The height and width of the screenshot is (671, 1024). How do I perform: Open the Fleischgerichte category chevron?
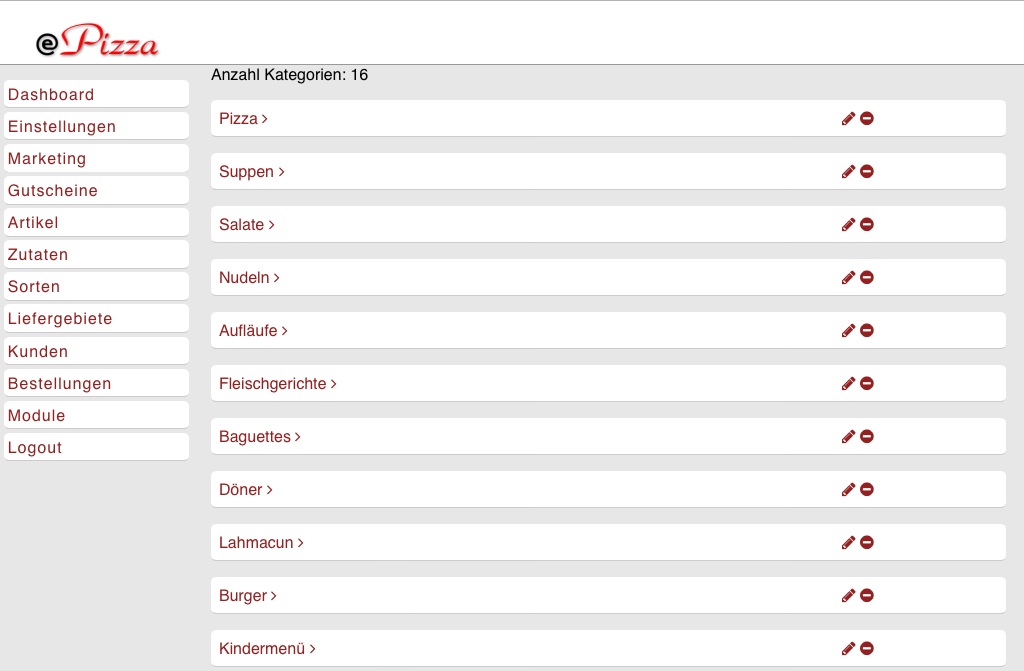[x=334, y=383]
